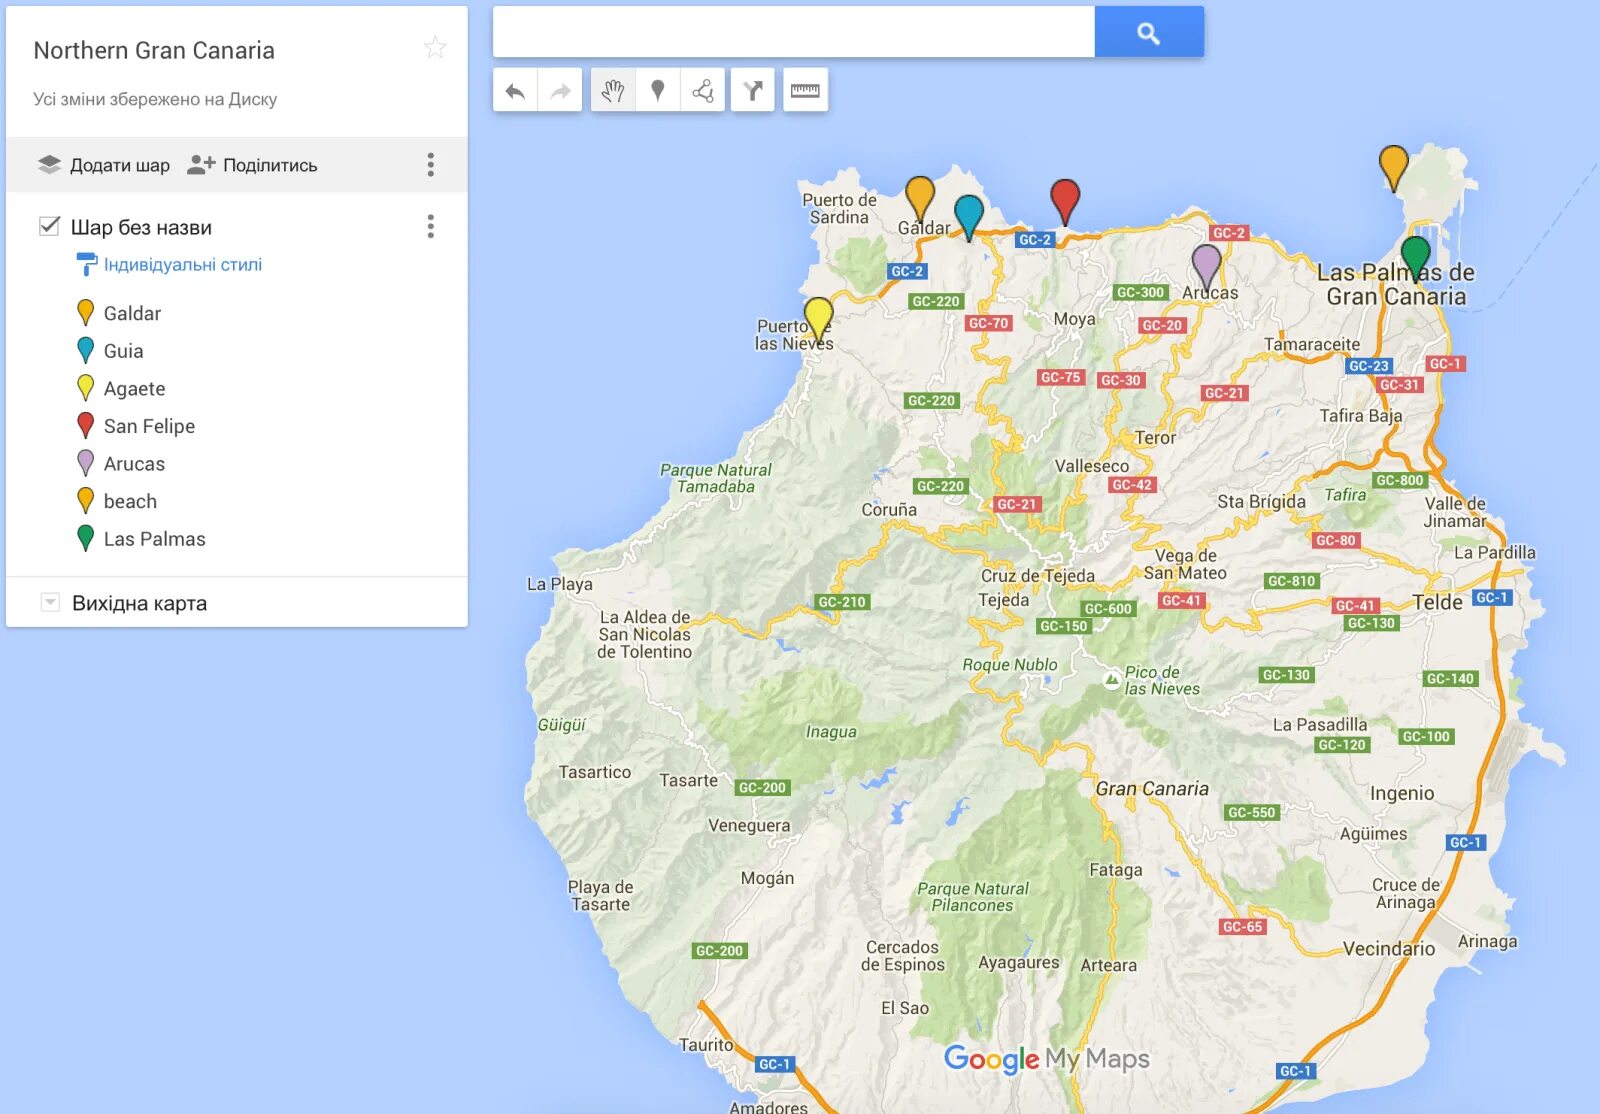Viewport: 1600px width, 1114px height.
Task: Click the orange Galdar pin on map
Action: 920,198
